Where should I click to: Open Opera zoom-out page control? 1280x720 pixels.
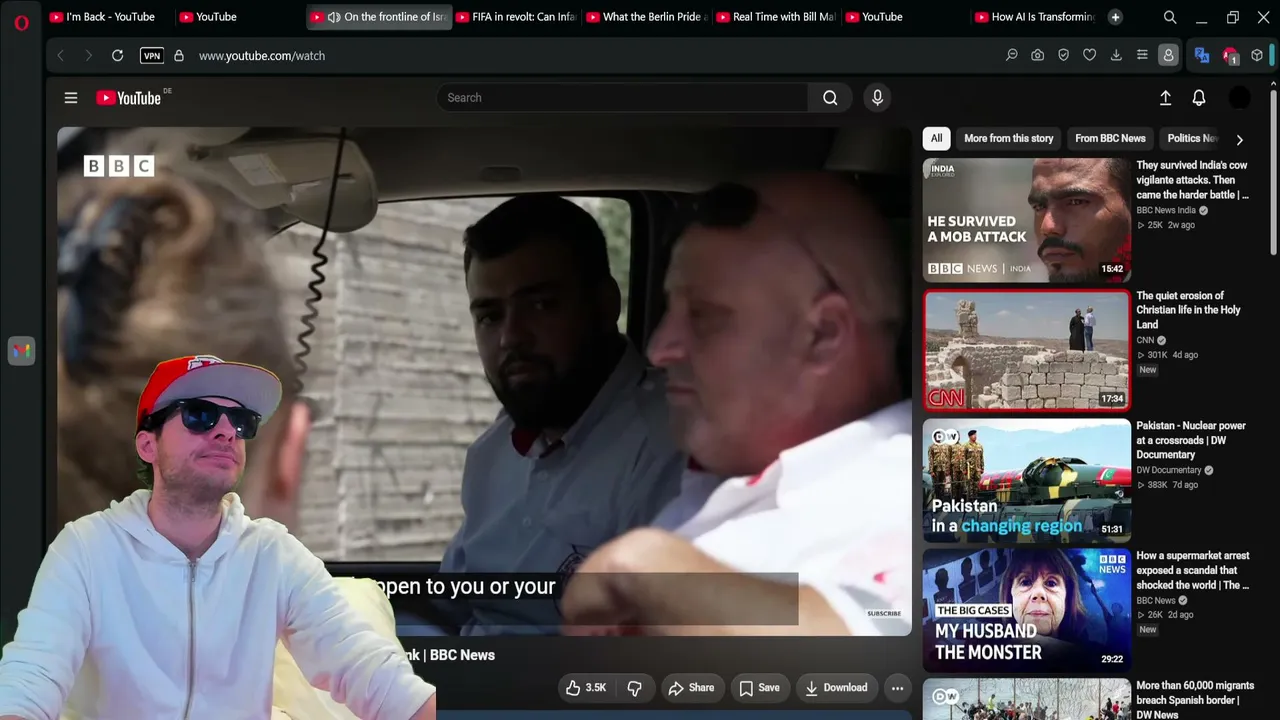[x=1012, y=56]
